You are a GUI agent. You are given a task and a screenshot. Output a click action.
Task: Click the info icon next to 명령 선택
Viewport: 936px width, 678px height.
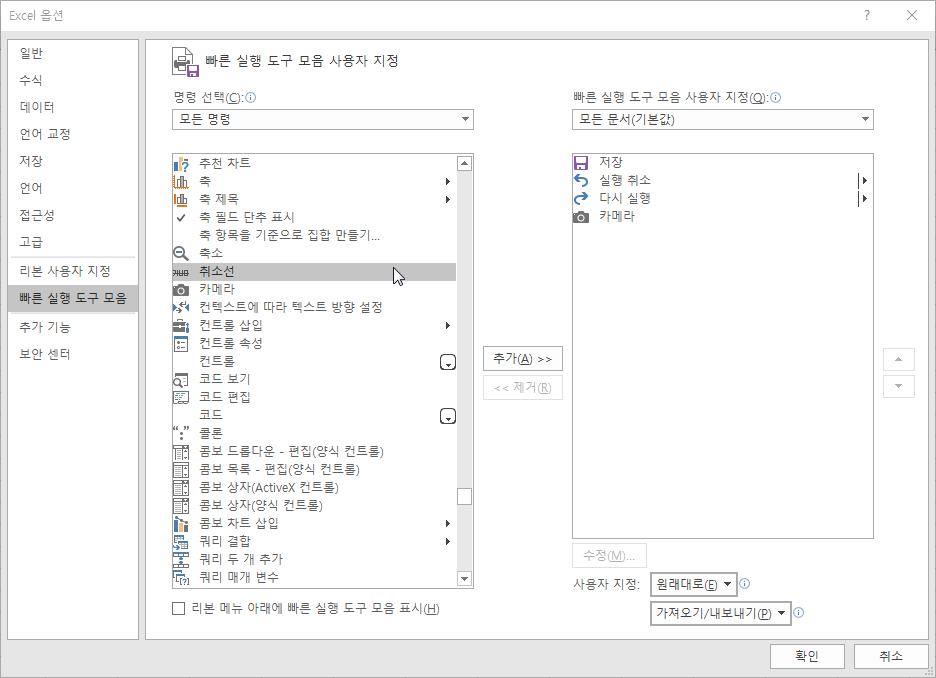point(251,97)
